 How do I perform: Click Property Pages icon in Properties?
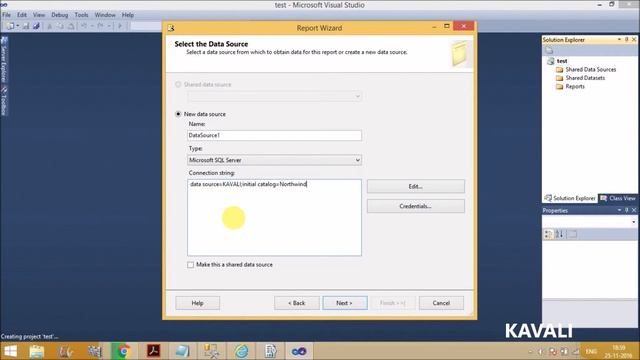point(573,234)
